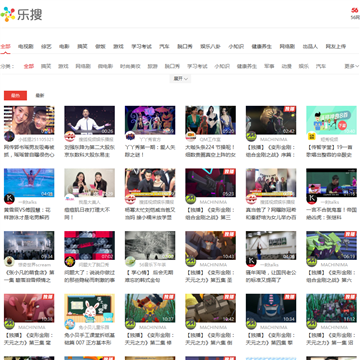360x360 pixels.
Task: Click 56音乐下午茶 channel avatar
Action: 130,262
